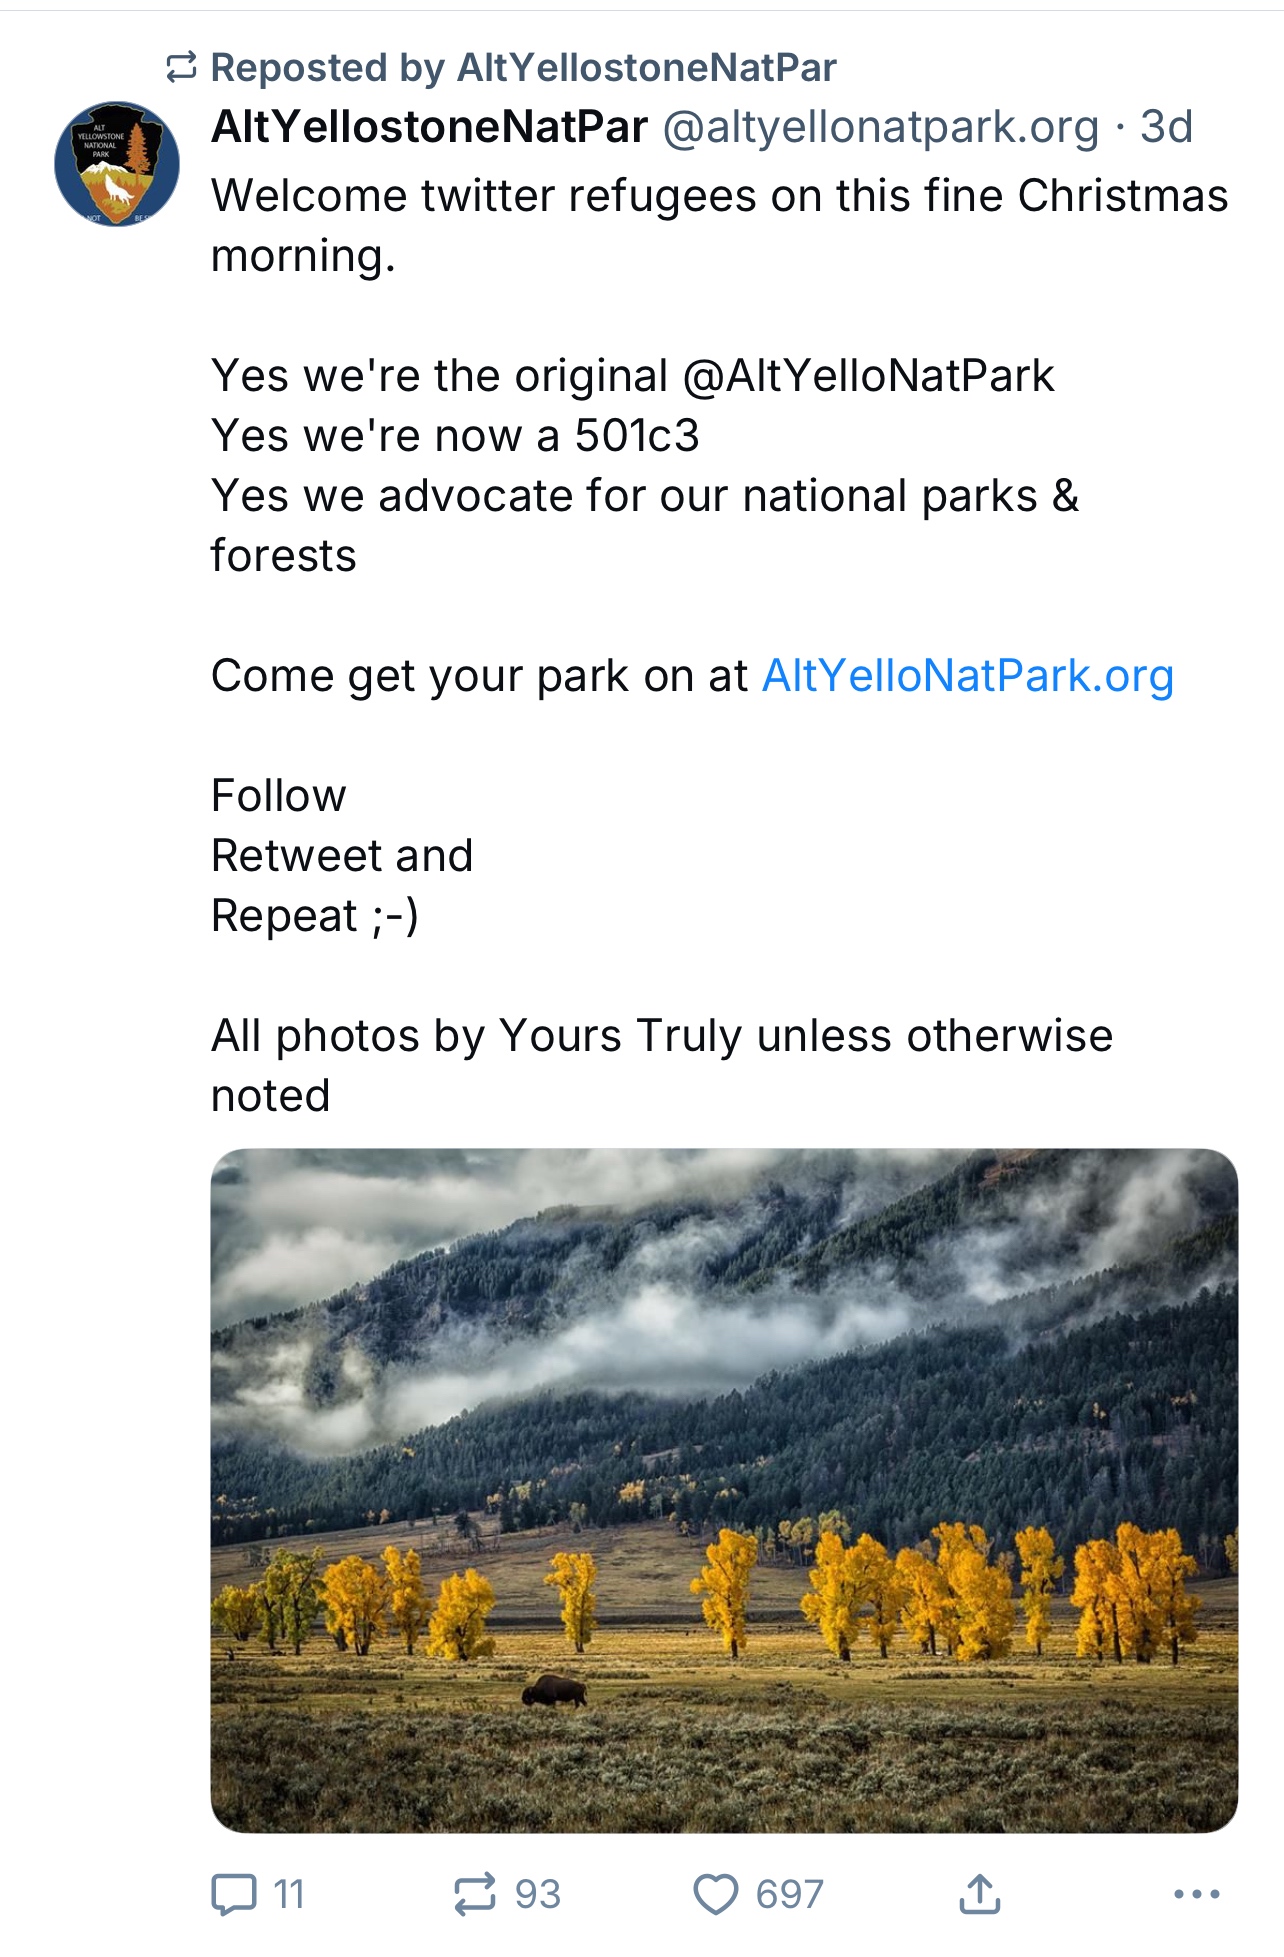
Task: Like the post with the heart icon
Action: coord(716,1894)
